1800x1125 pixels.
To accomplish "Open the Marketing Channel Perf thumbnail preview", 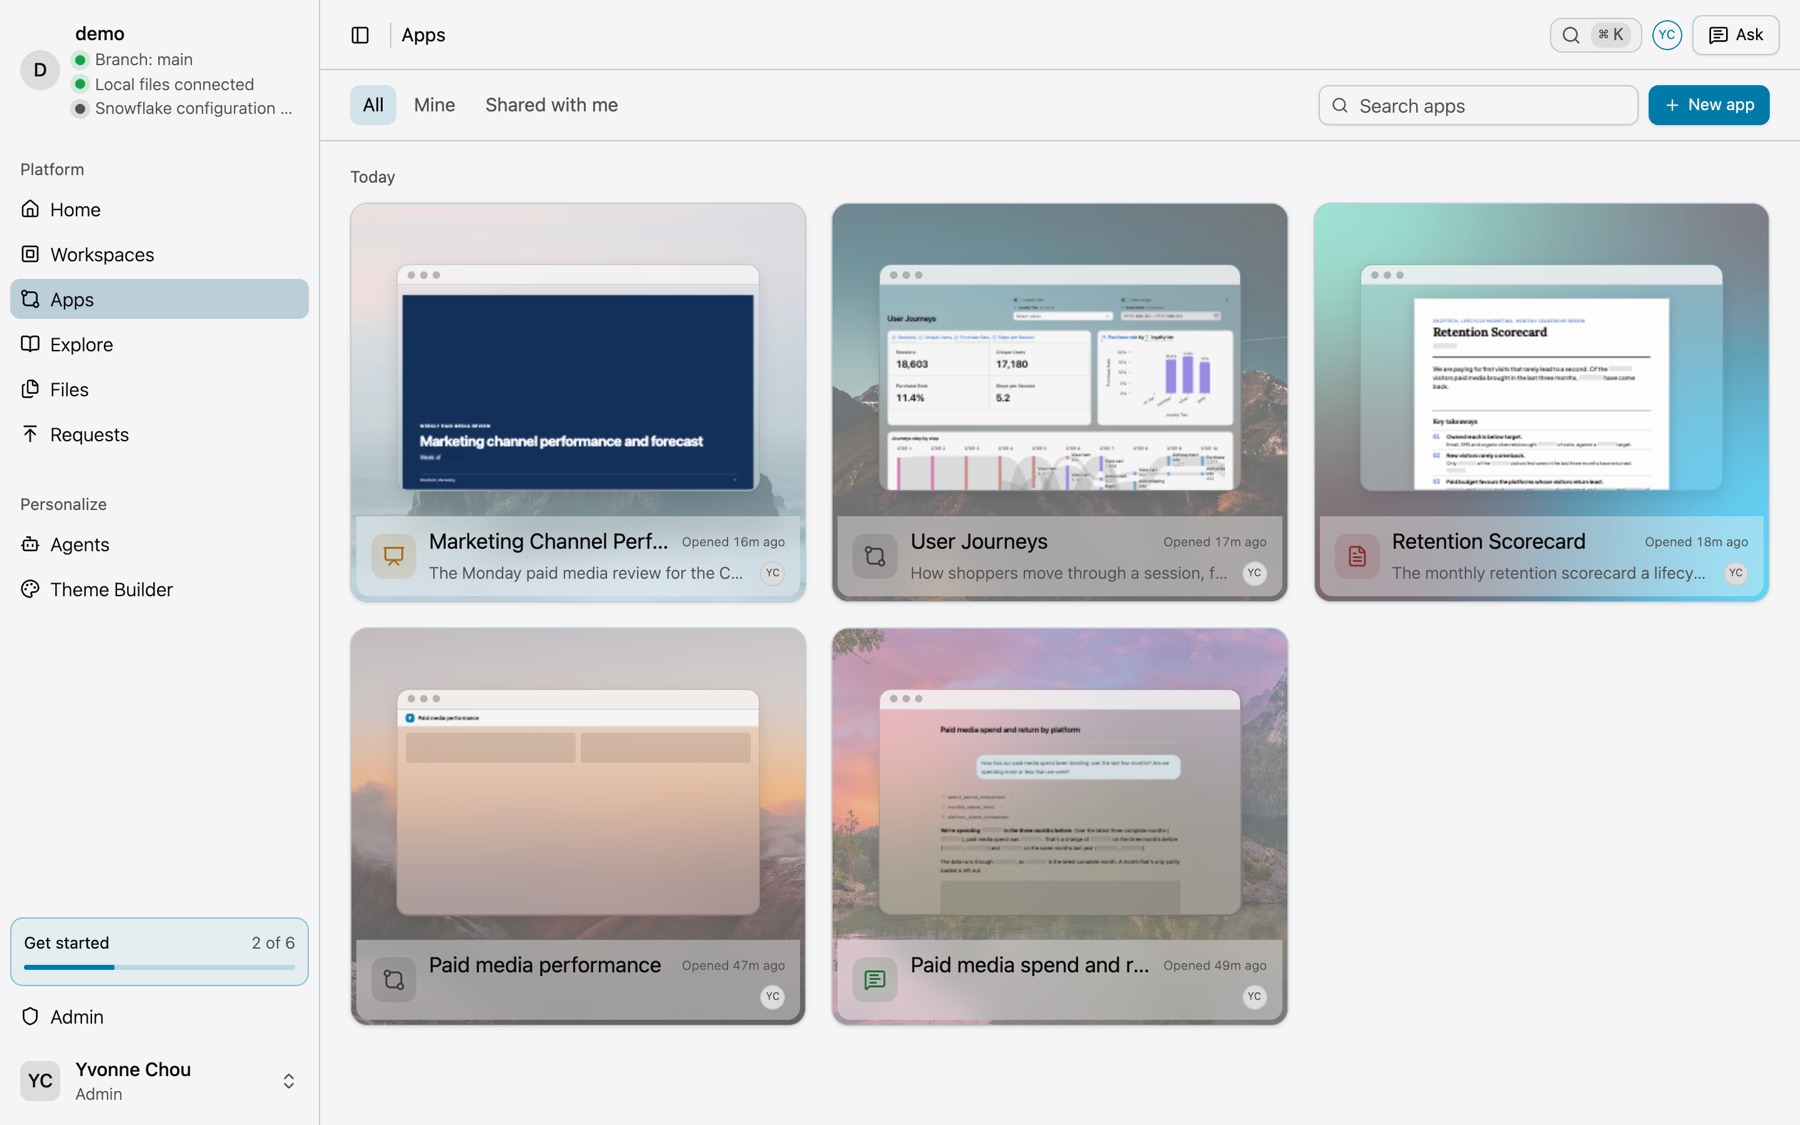I will click(x=578, y=378).
